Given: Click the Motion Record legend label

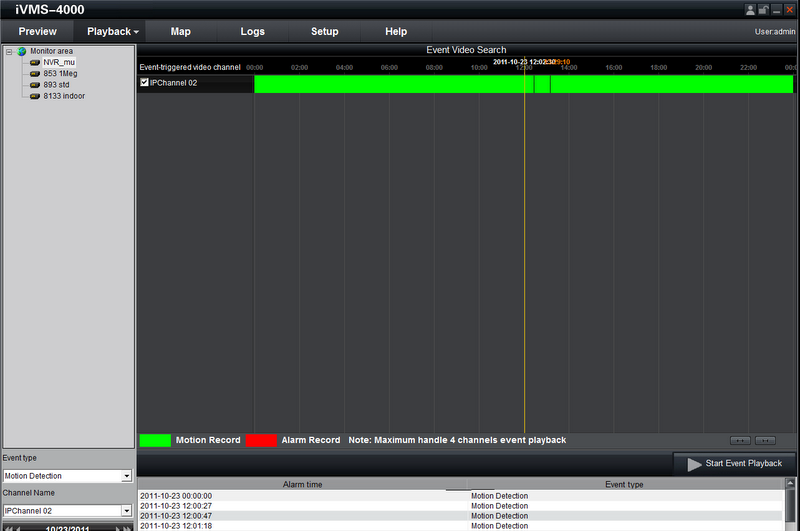Looking at the screenshot, I should pyautogui.click(x=208, y=440).
